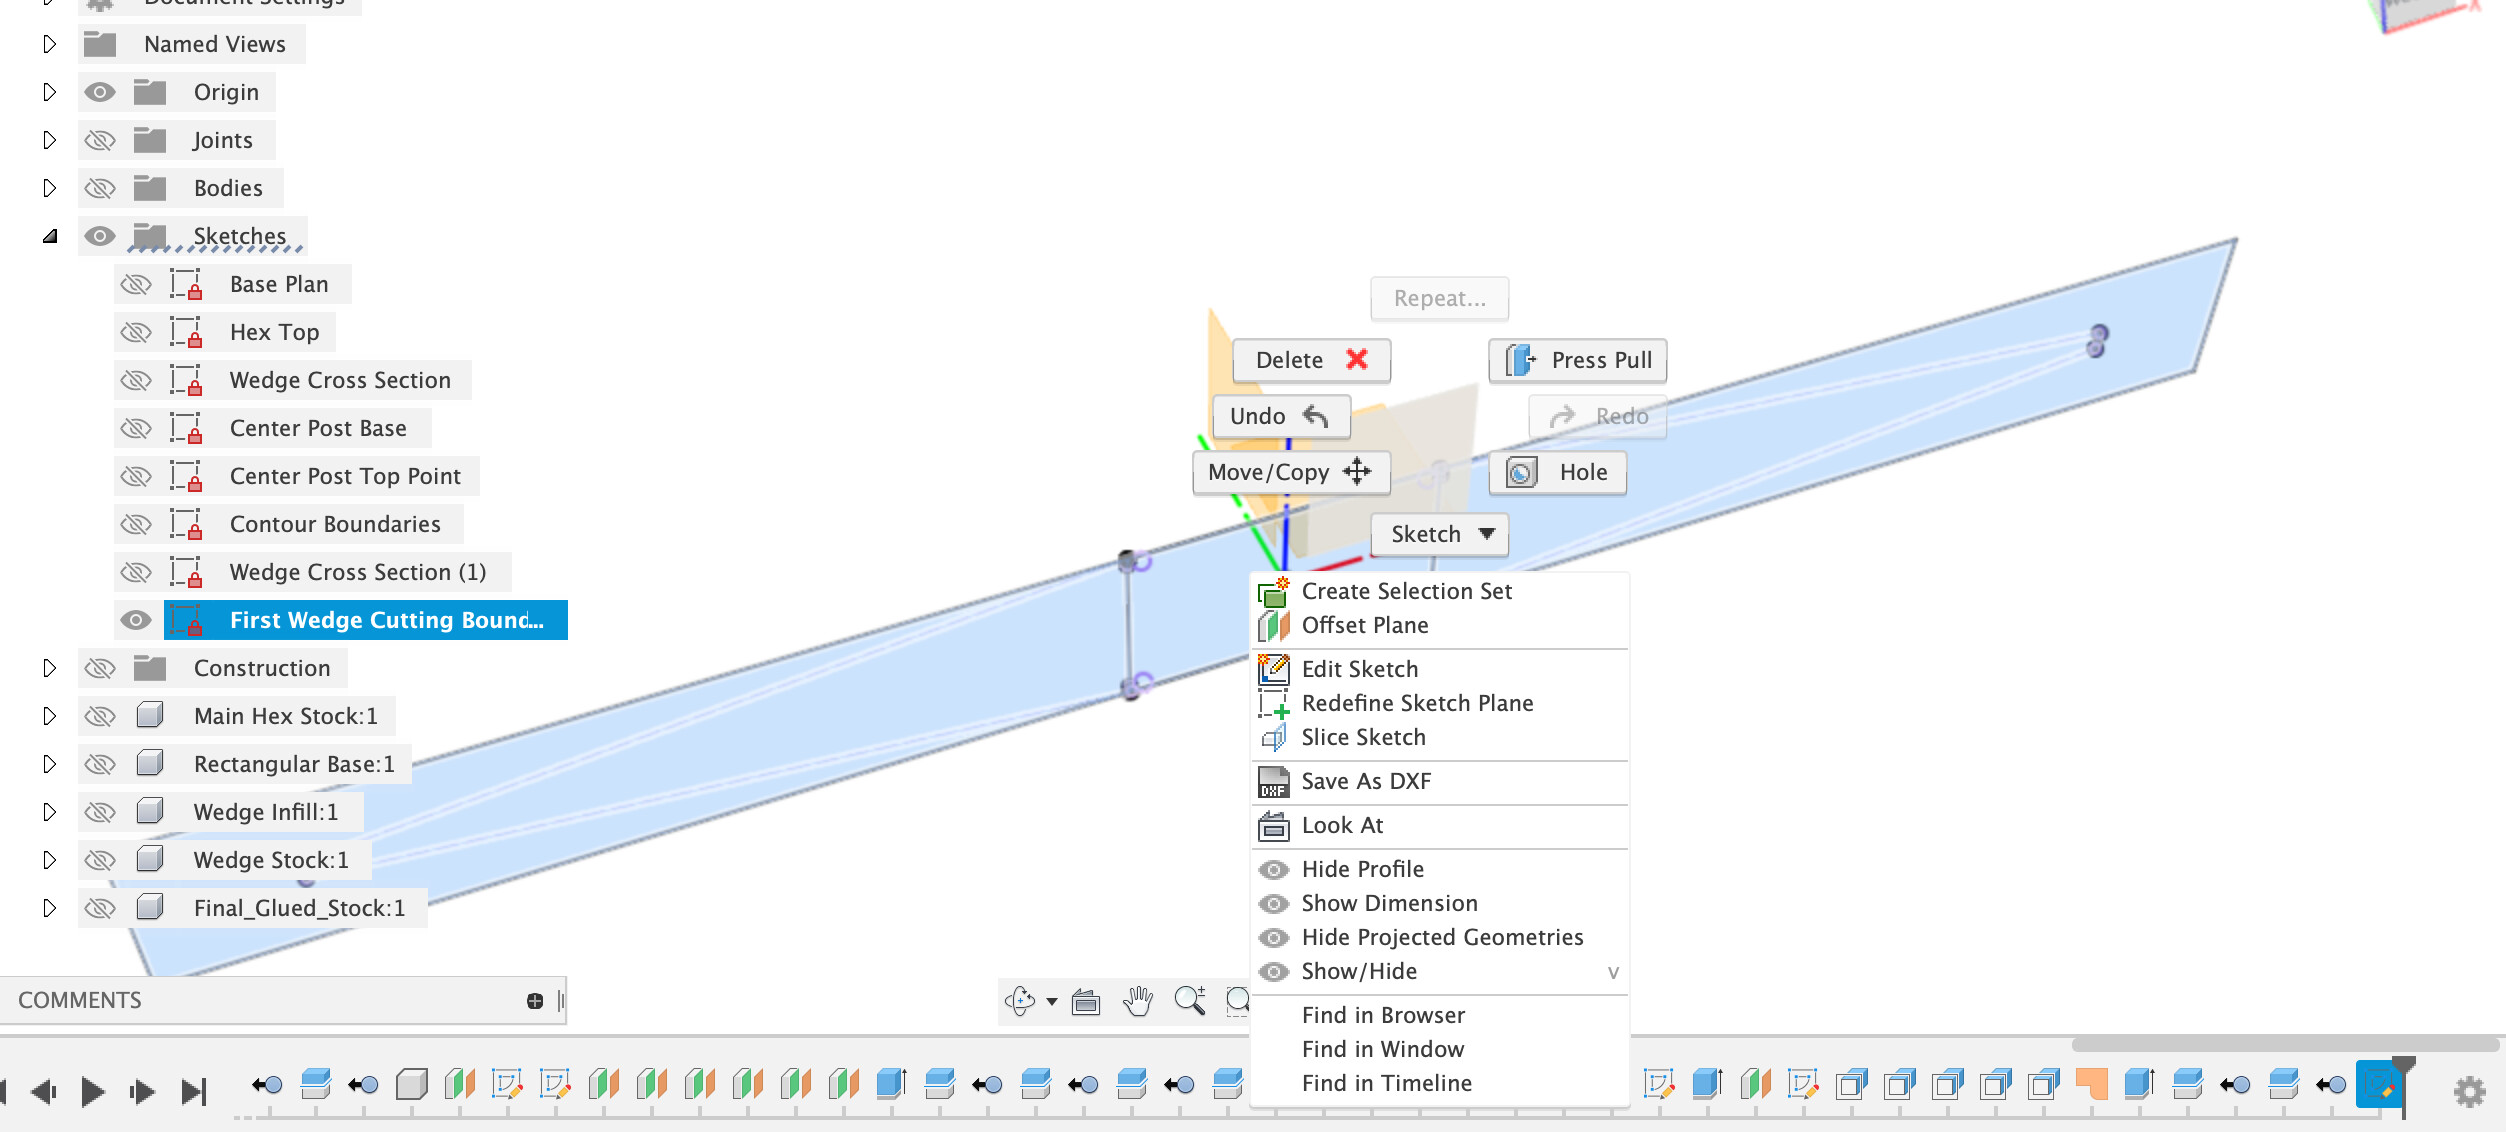Expand the Named Views folder

49,44
